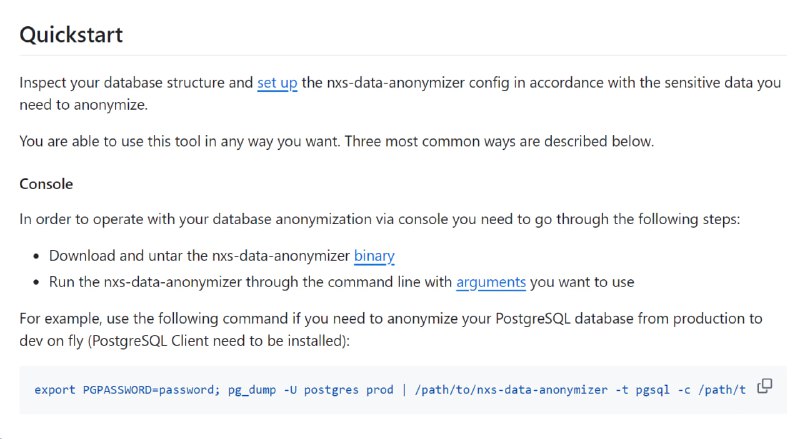Click the paragraph starting "For example, use"
This screenshot has height=439, width=800.
click(391, 330)
